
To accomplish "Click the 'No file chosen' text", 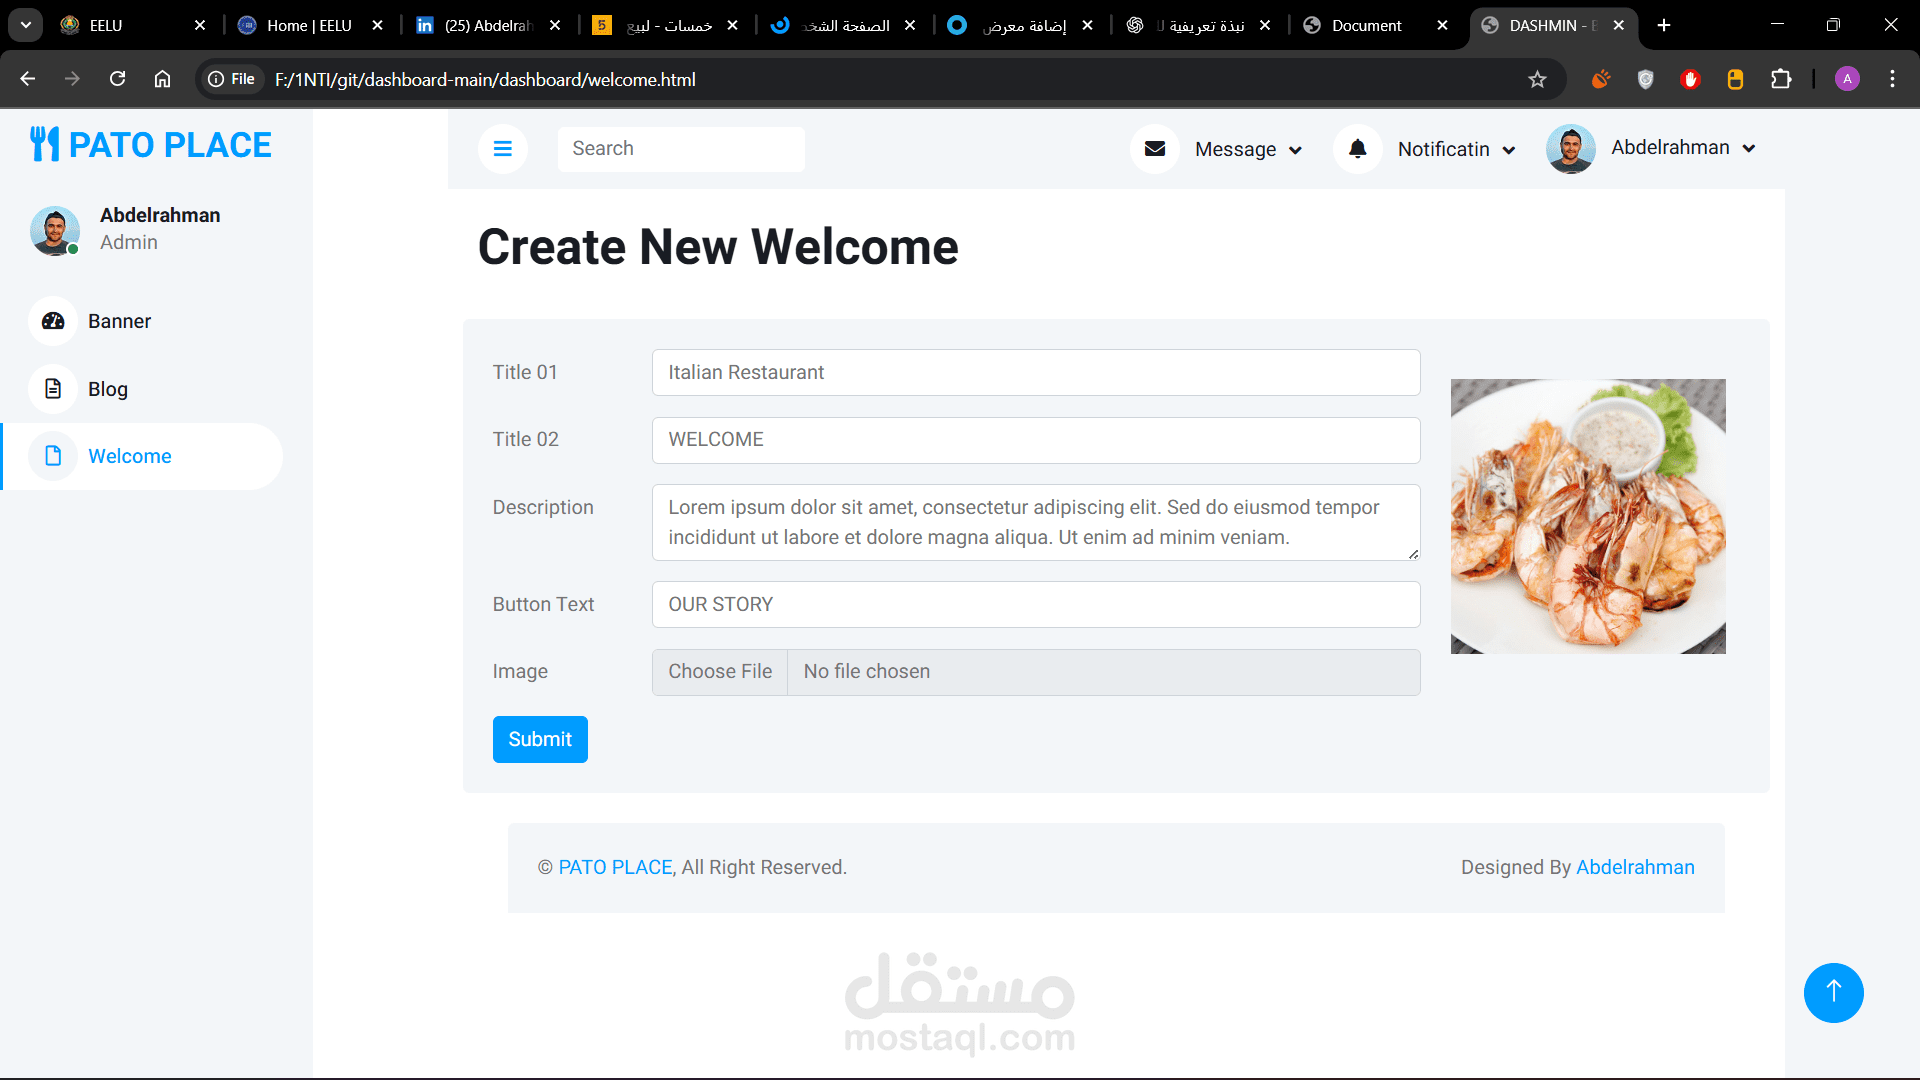I will click(867, 672).
